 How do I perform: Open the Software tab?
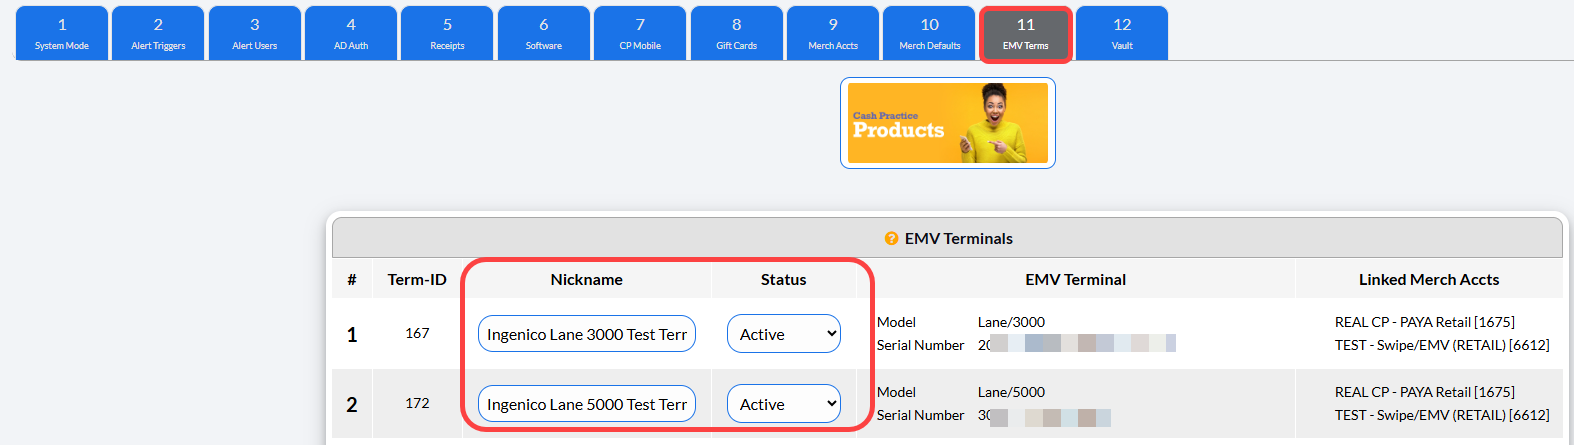click(x=544, y=33)
